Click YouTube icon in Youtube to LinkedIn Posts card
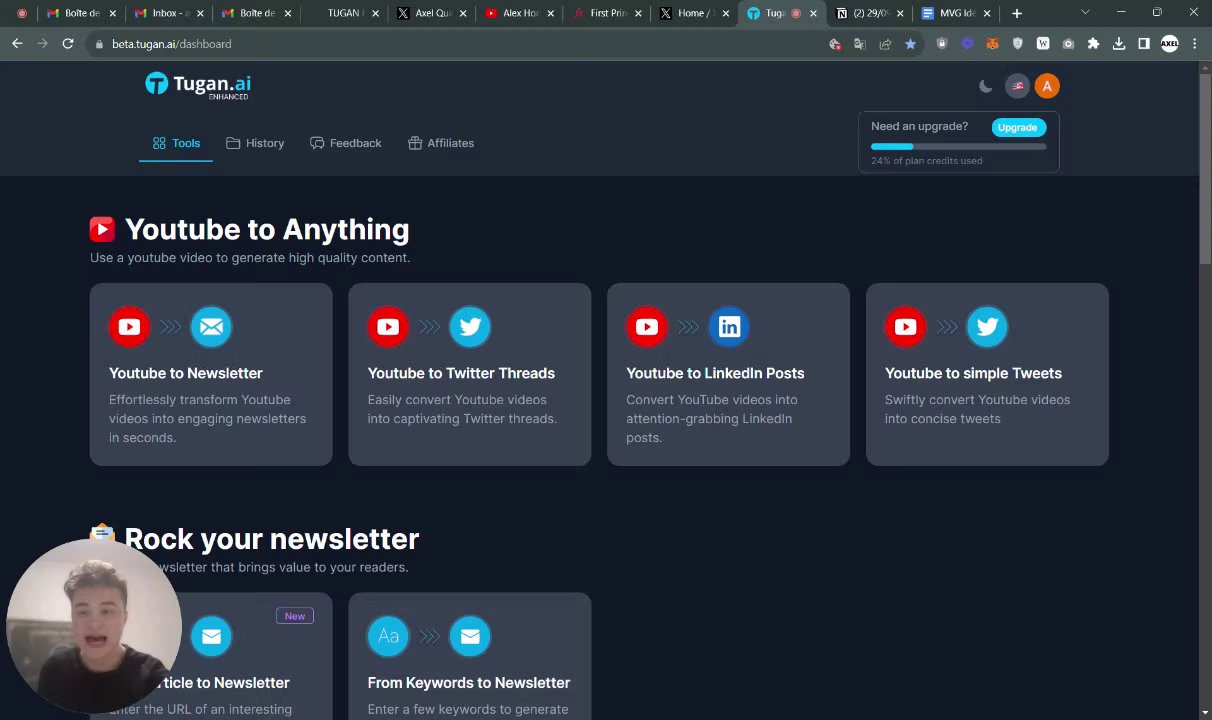1212x720 pixels. tap(647, 327)
